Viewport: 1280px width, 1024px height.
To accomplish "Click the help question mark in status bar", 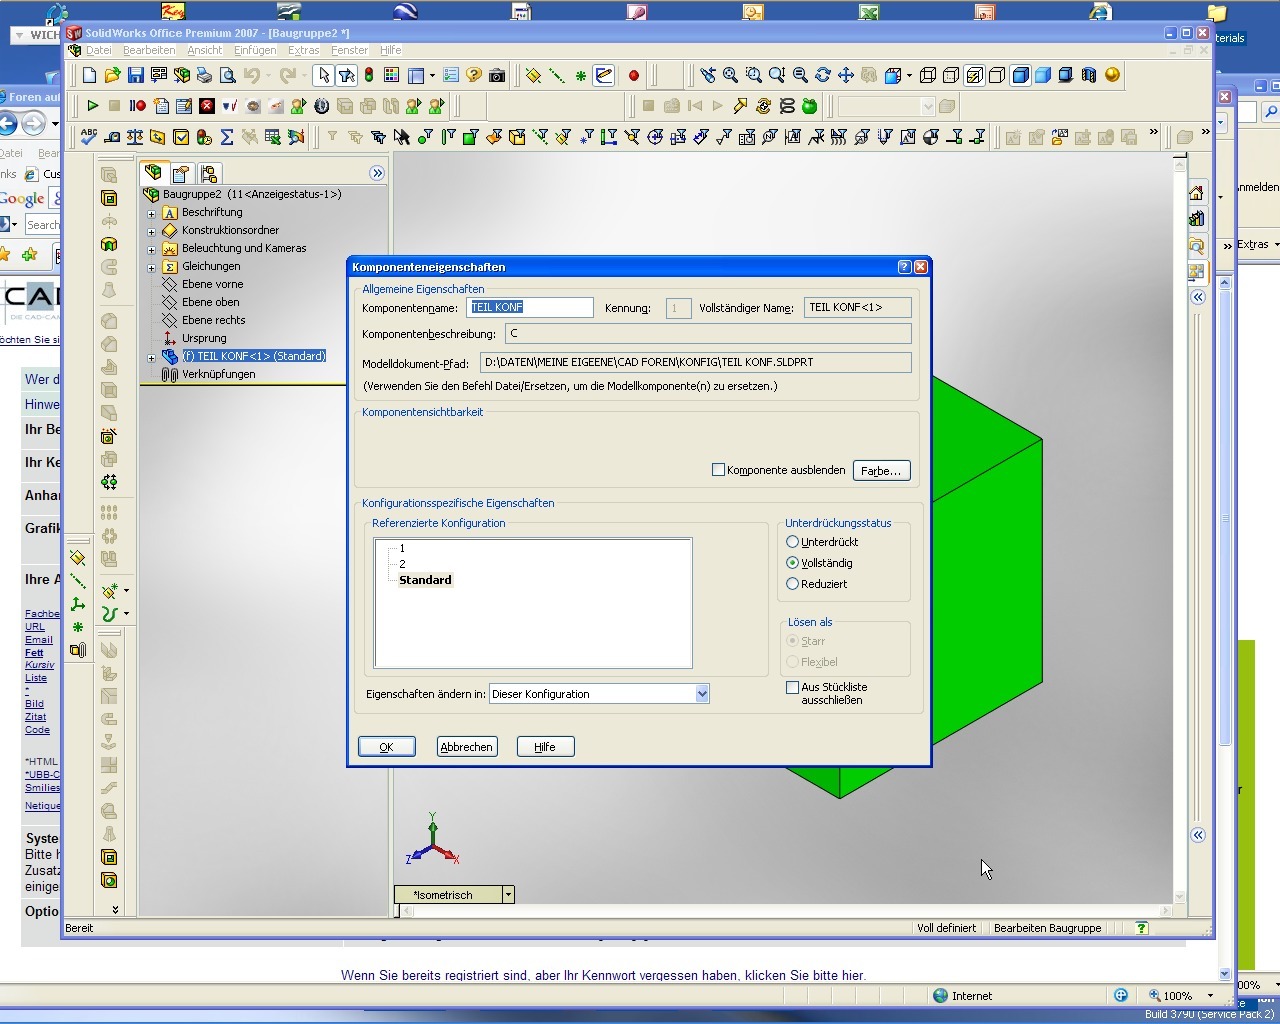I will point(1141,928).
